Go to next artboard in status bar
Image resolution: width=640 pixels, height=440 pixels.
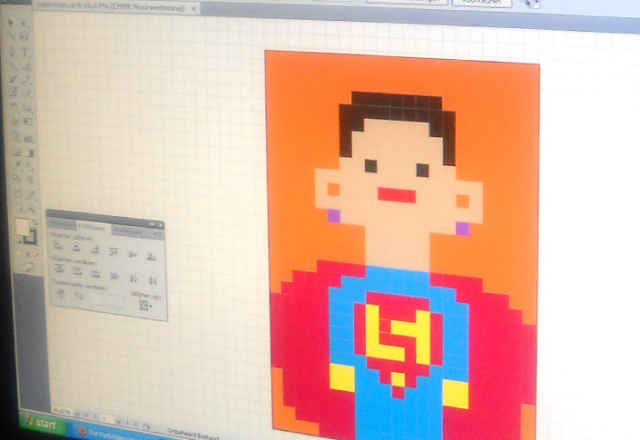(128, 422)
